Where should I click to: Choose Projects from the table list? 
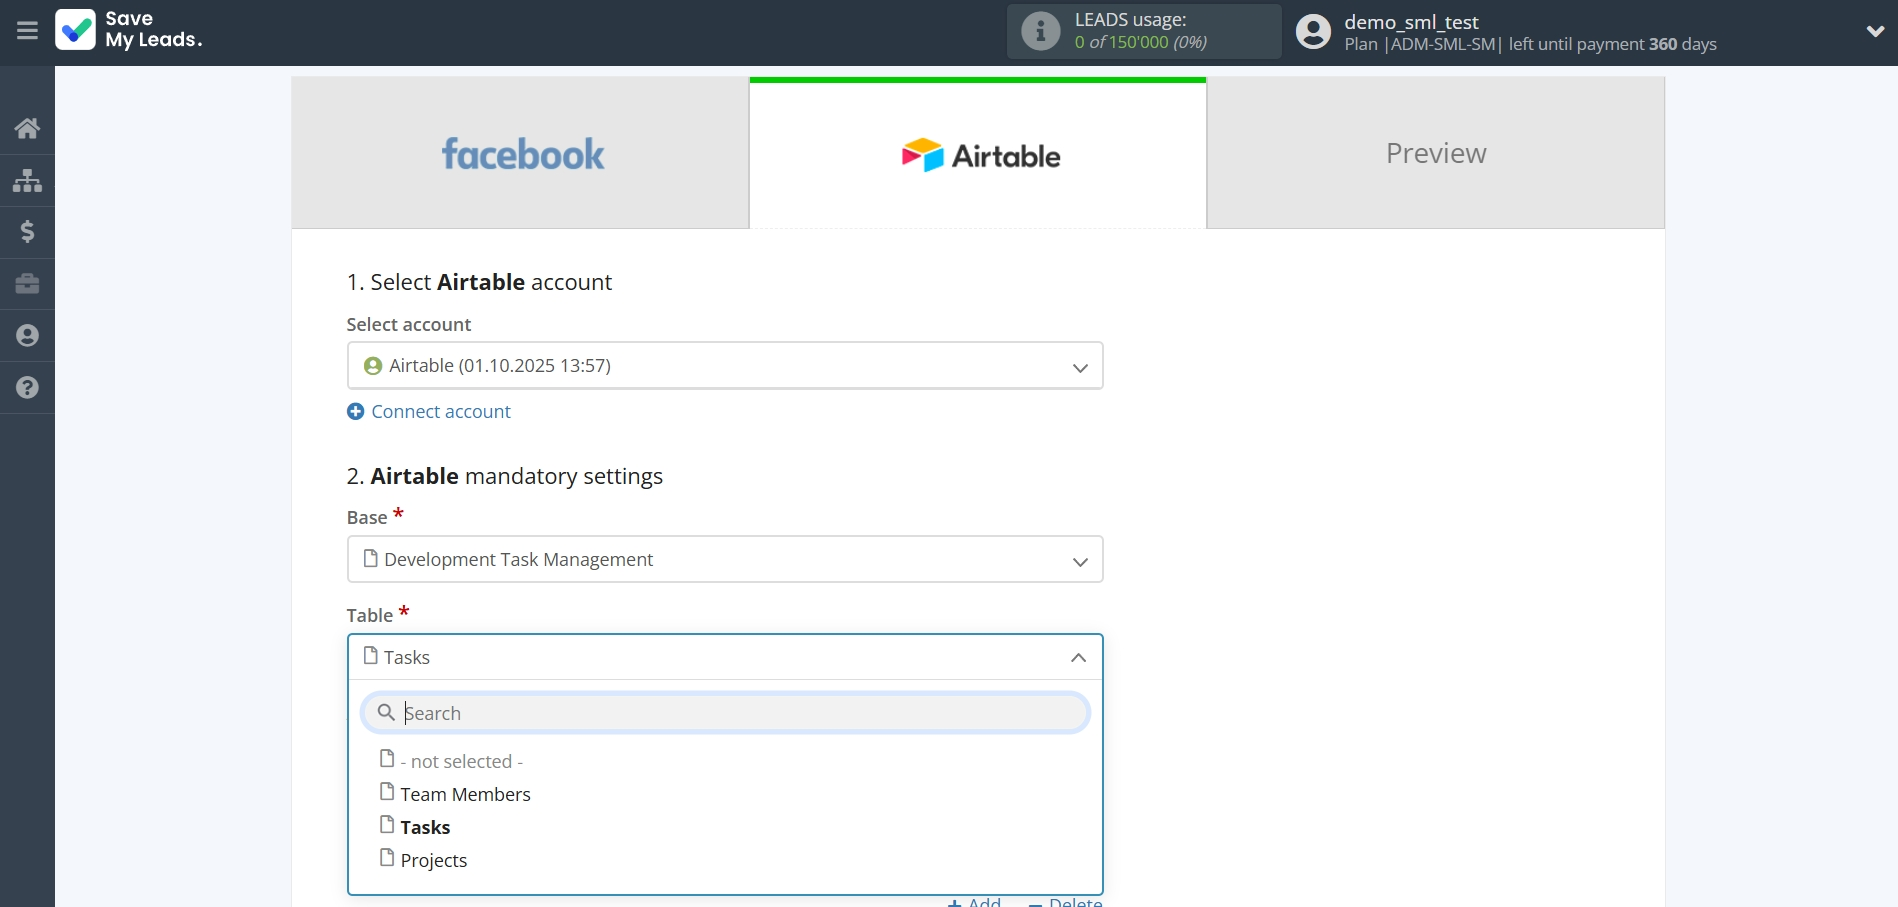coord(433,860)
